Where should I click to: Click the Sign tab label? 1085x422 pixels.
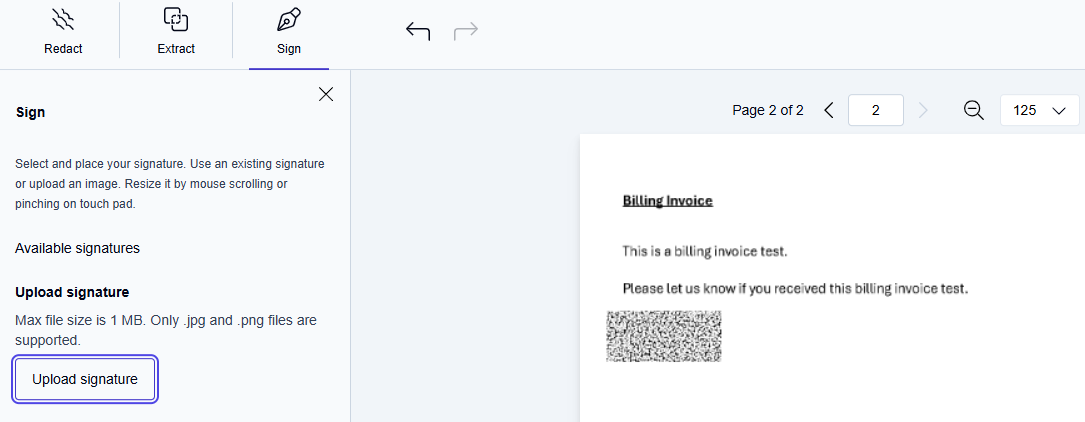[x=288, y=48]
